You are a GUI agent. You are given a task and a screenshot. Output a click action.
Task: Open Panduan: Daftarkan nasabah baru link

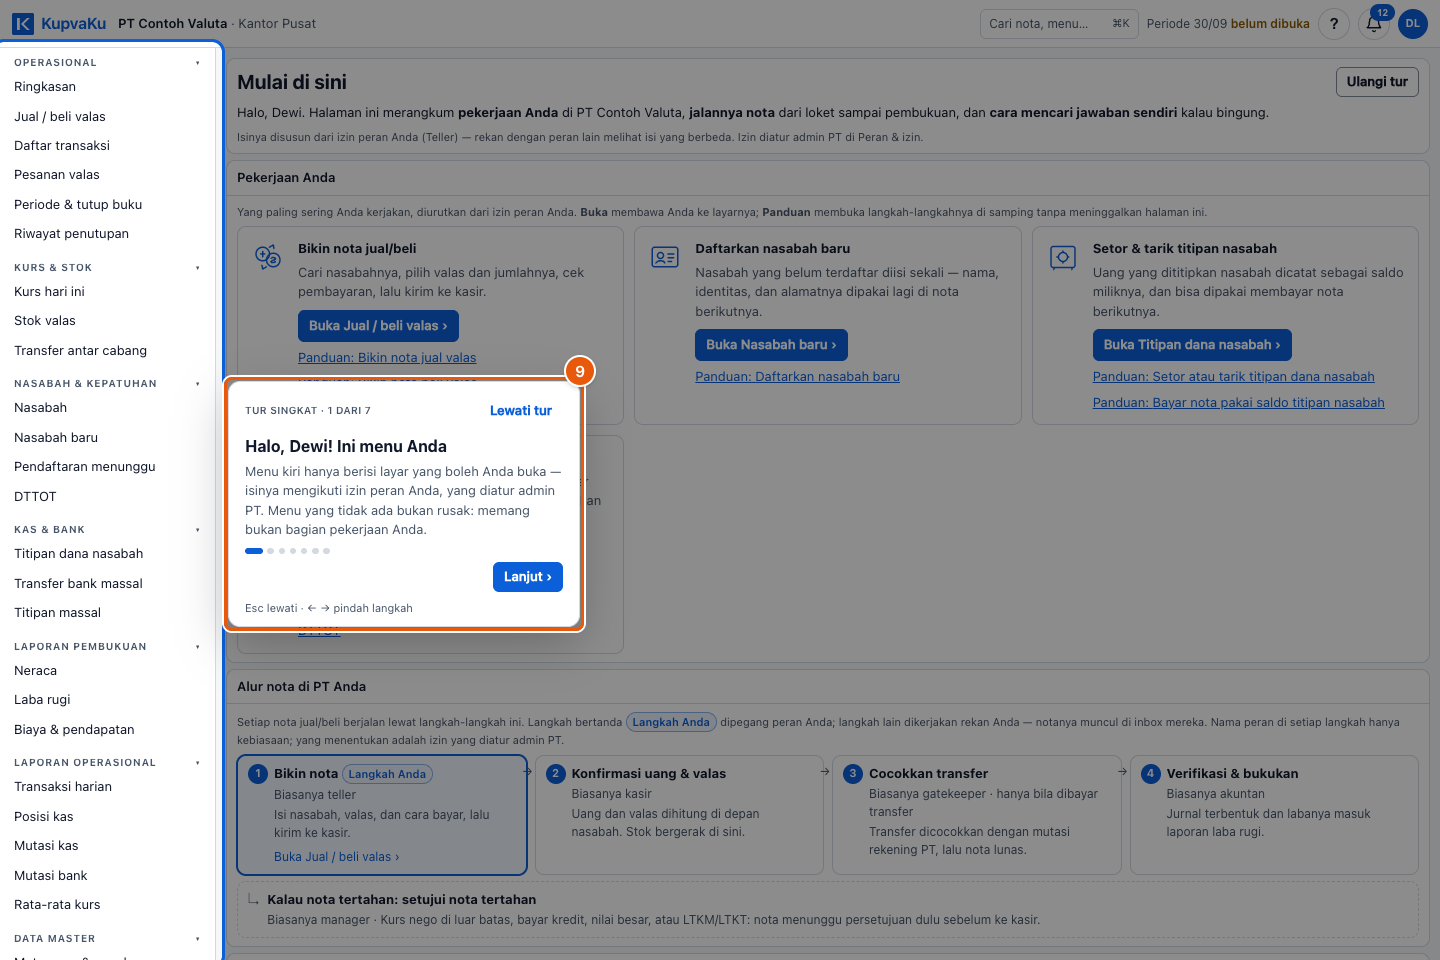tap(797, 377)
